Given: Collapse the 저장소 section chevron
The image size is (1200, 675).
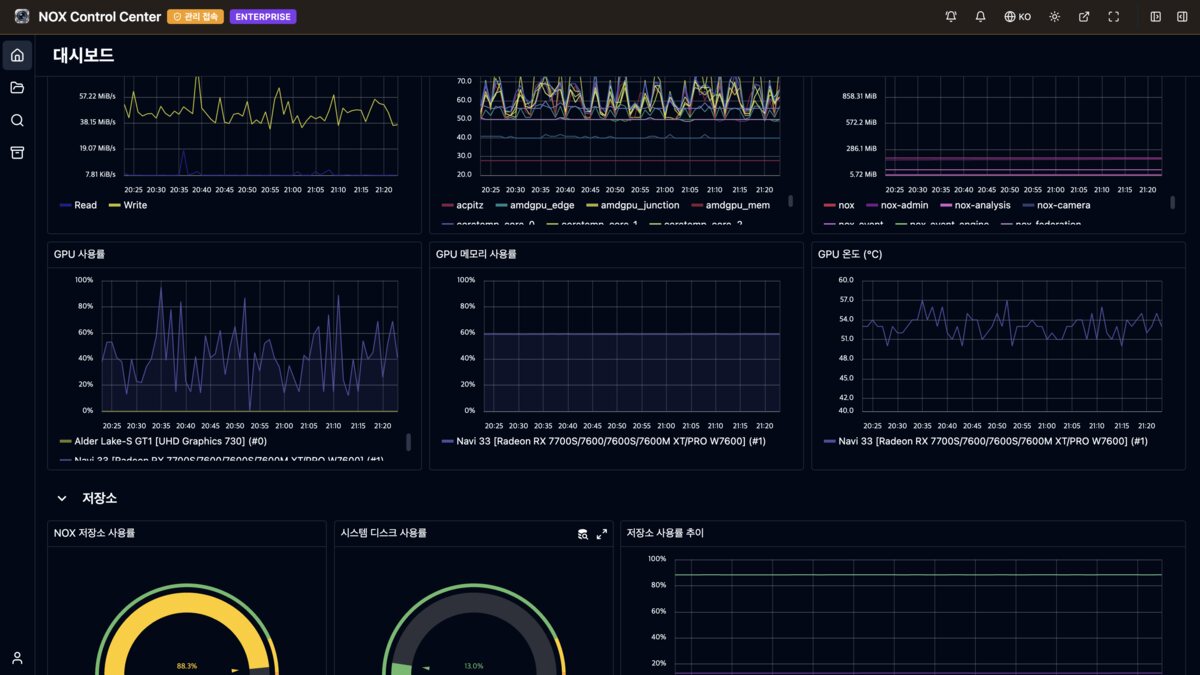Looking at the screenshot, I should [x=62, y=498].
